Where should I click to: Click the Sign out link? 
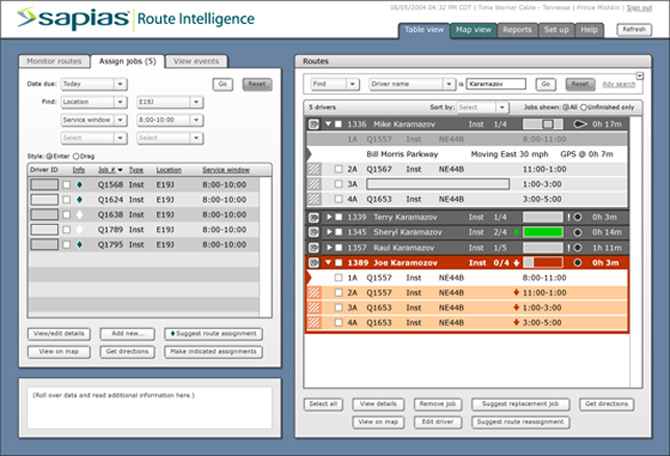pos(639,8)
